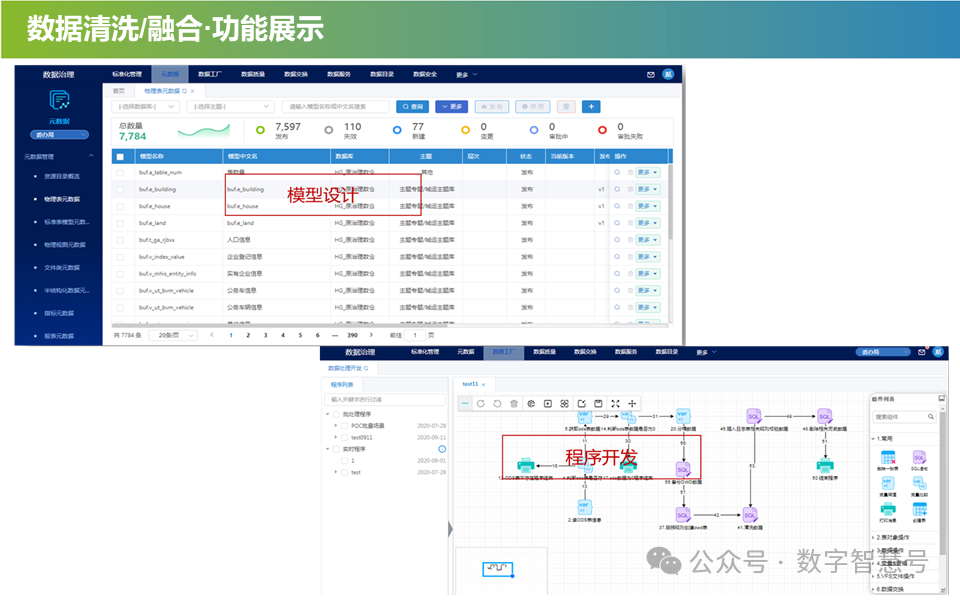
Task: Click the view icon in the buf.a_table_num row
Action: [x=617, y=172]
